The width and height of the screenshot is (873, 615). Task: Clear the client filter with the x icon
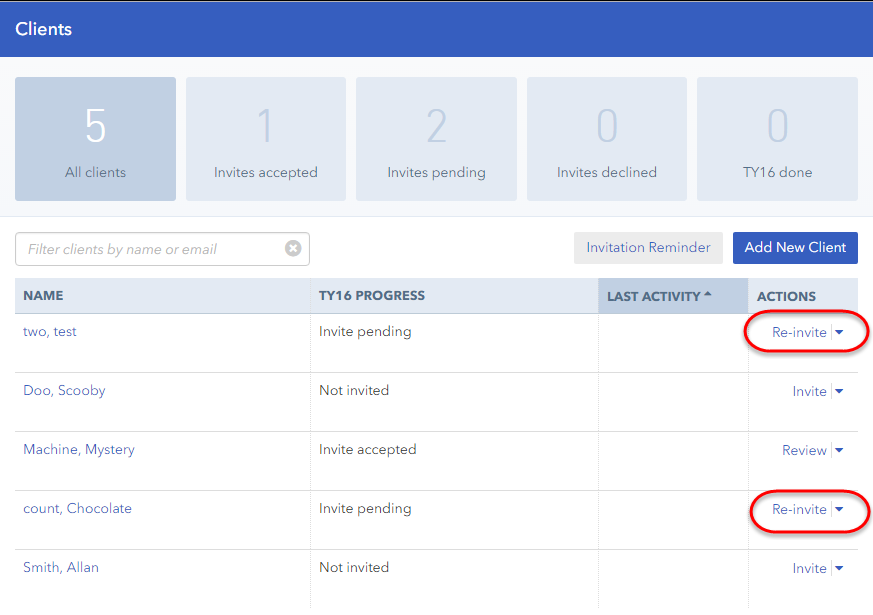[x=293, y=248]
